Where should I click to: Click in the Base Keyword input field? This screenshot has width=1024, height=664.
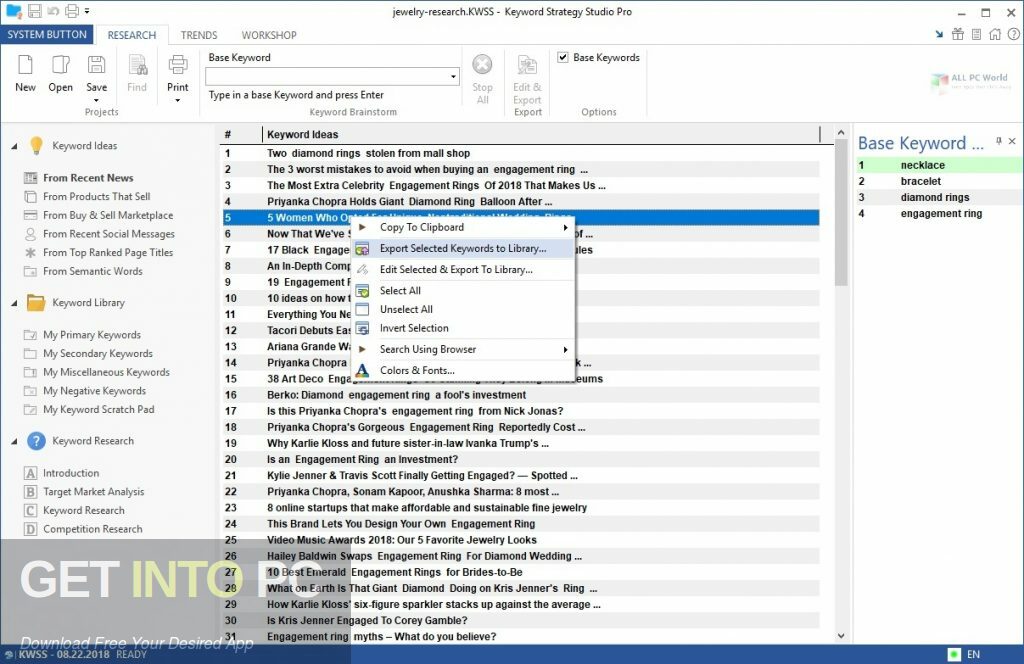pyautogui.click(x=327, y=77)
